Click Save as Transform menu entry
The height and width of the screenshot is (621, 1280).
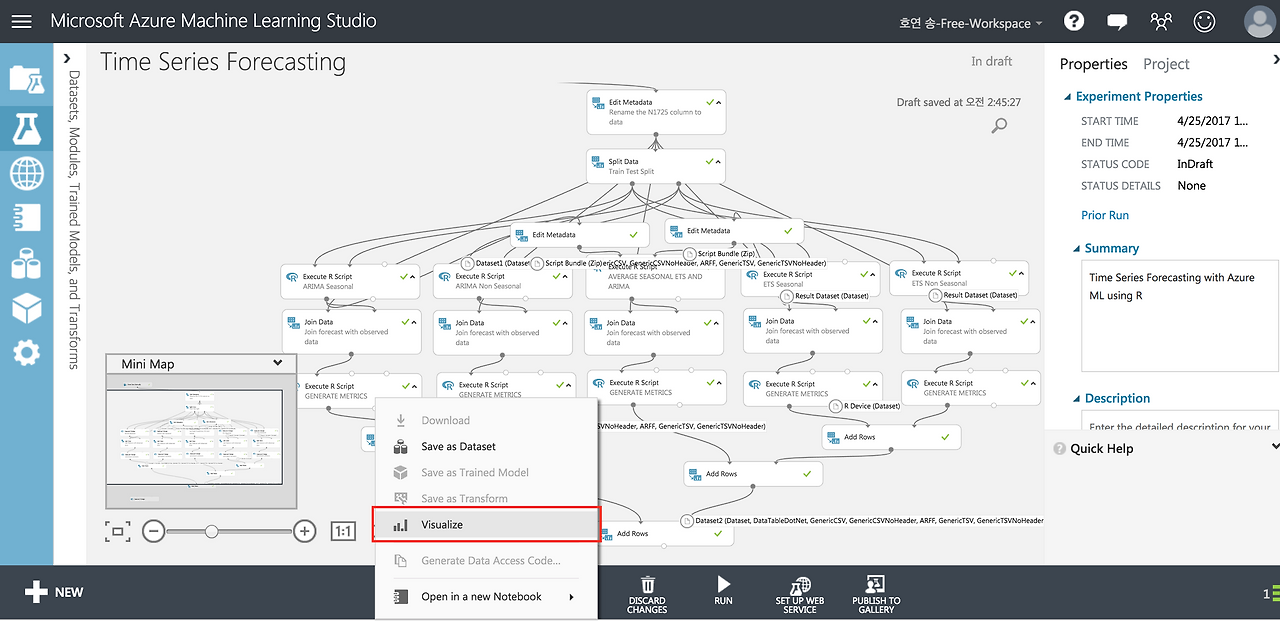[486, 499]
